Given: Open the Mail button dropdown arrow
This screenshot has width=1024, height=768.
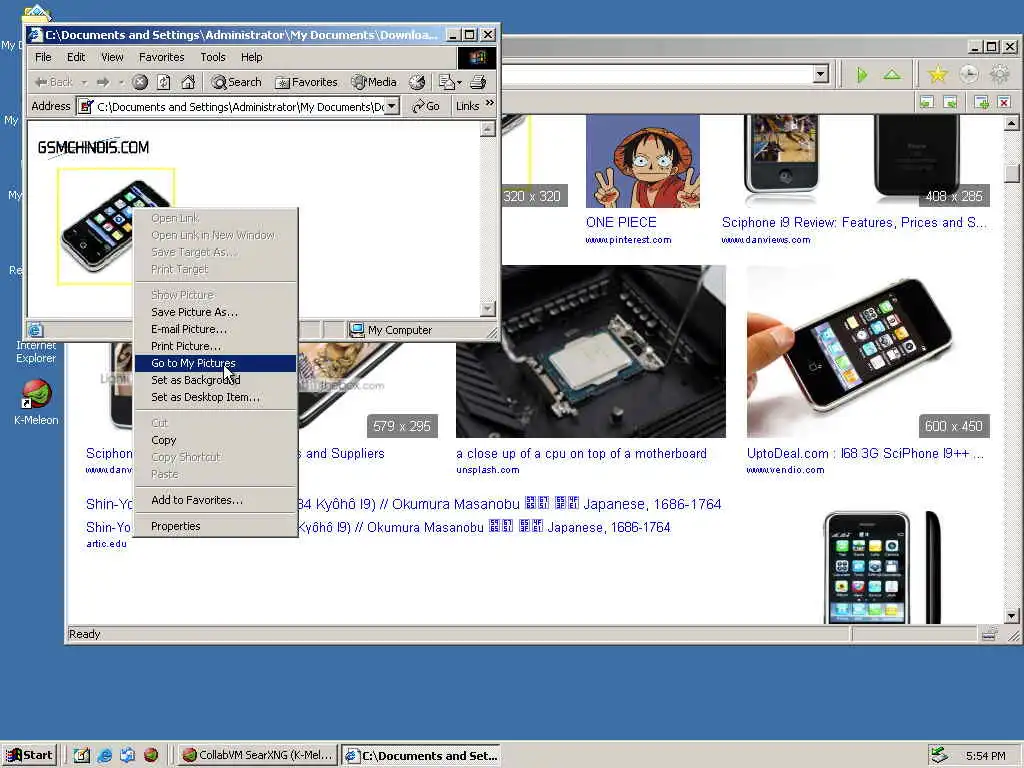Looking at the screenshot, I should click(460, 83).
